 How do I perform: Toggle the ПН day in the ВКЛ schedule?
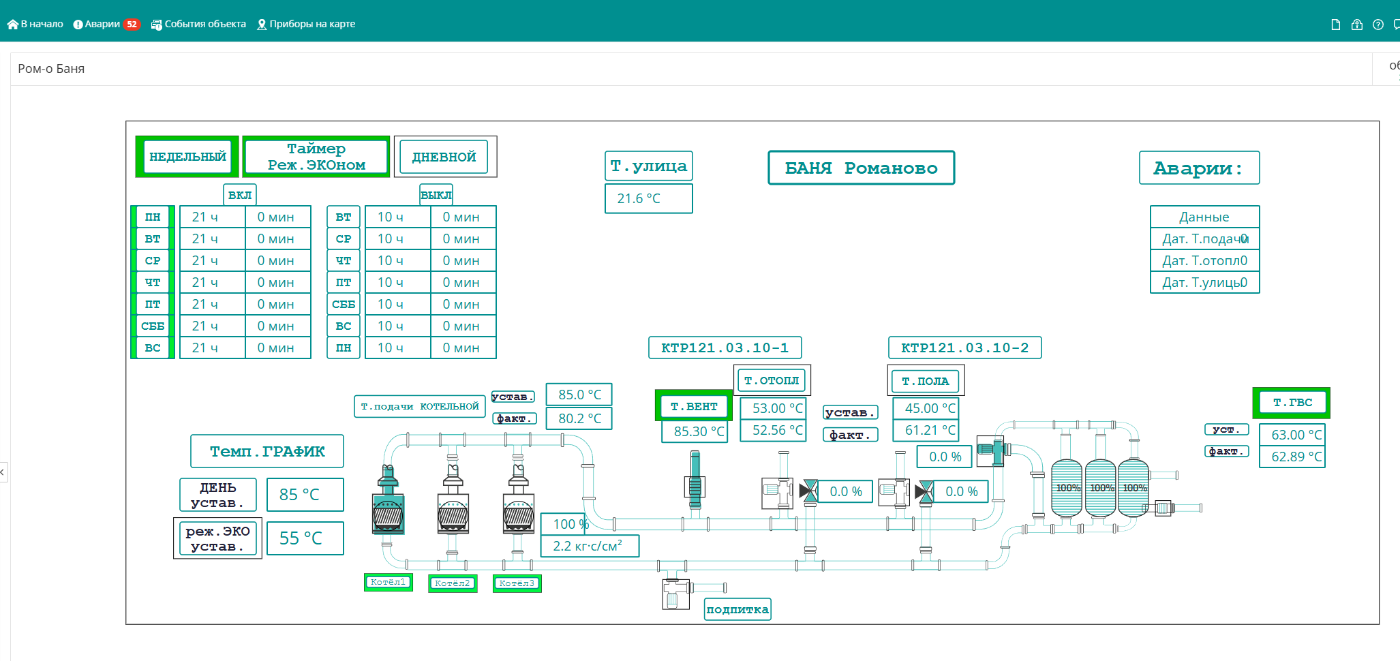pyautogui.click(x=153, y=216)
